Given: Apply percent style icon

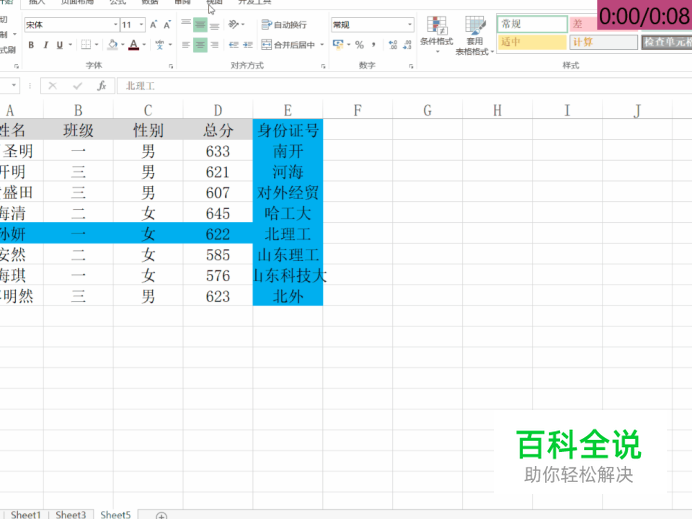Looking at the screenshot, I should click(x=359, y=45).
